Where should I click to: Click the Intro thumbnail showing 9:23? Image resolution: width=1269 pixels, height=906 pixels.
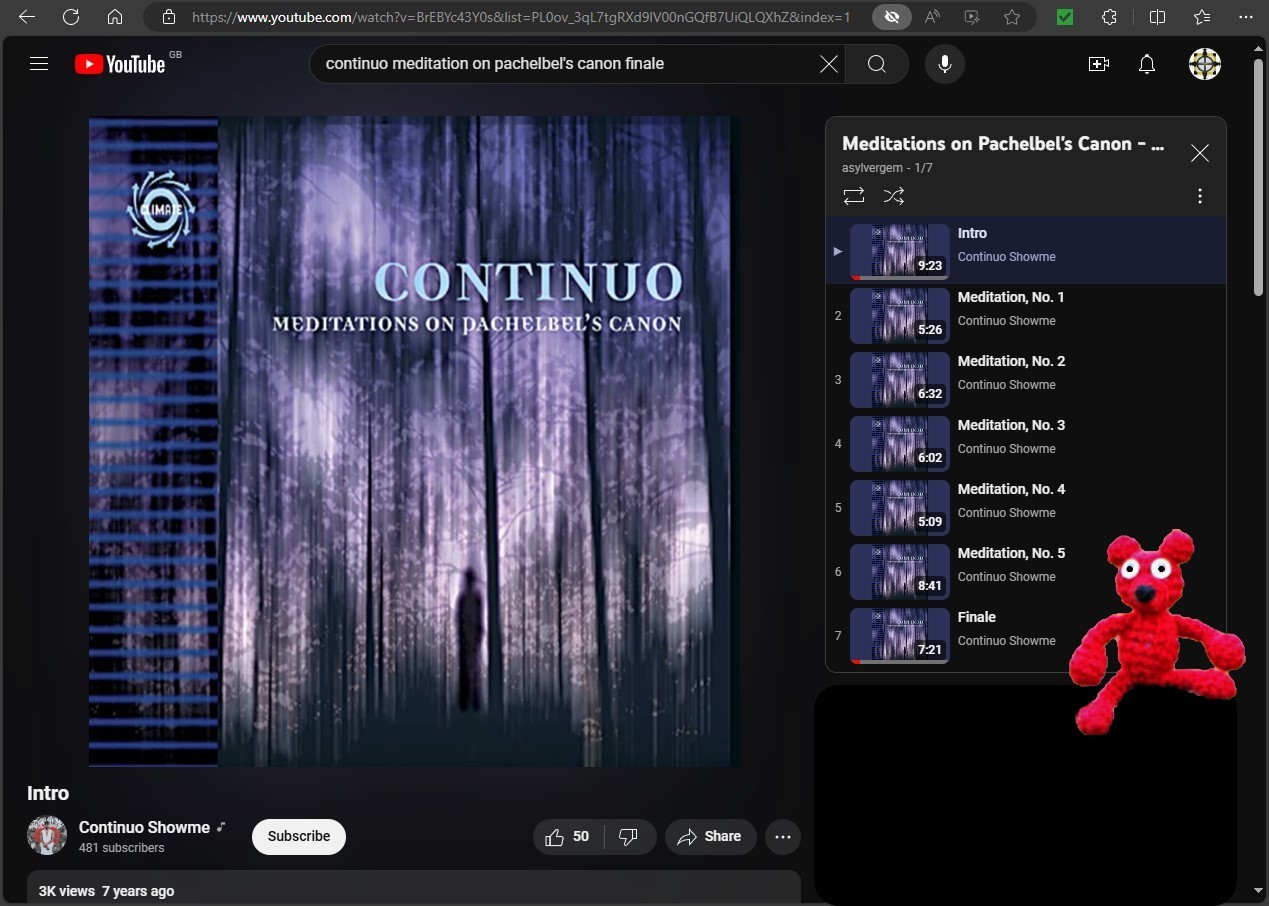click(900, 252)
